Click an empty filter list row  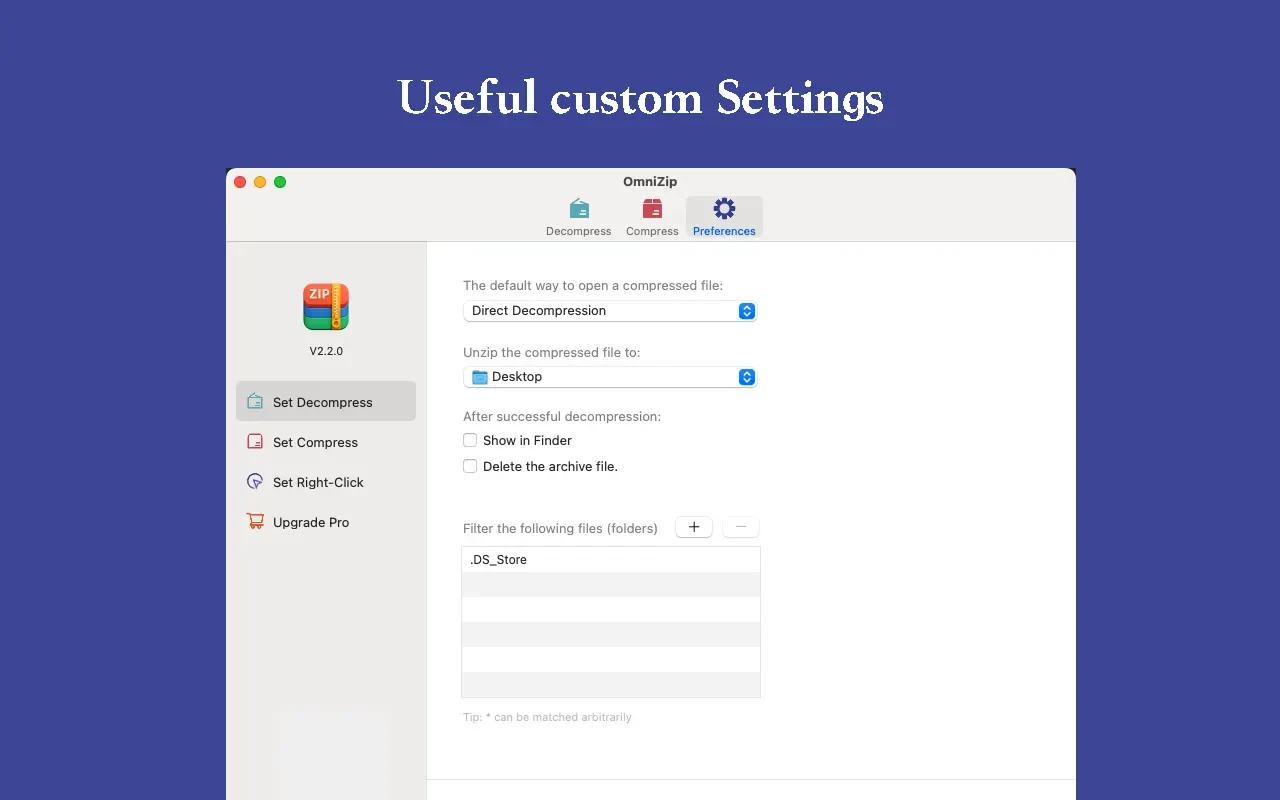click(610, 609)
